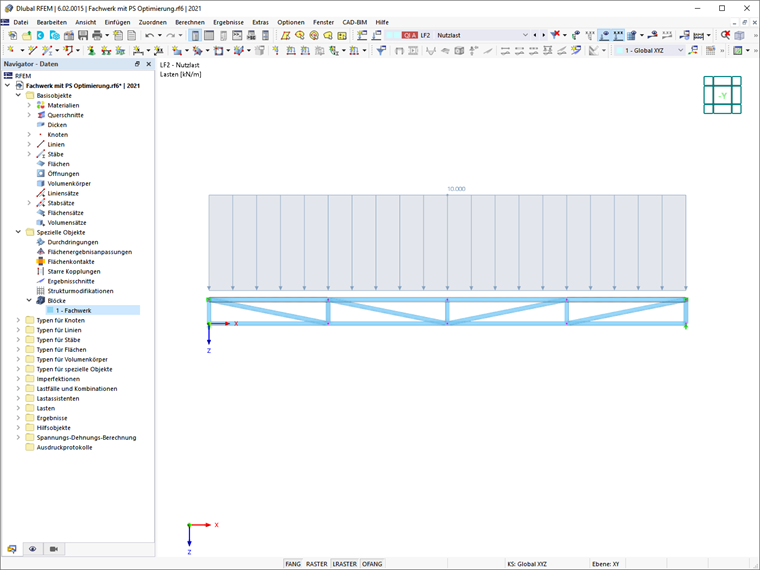The height and width of the screenshot is (570, 760).
Task: Open the Nutzlast load case dropdown
Action: tap(525, 35)
